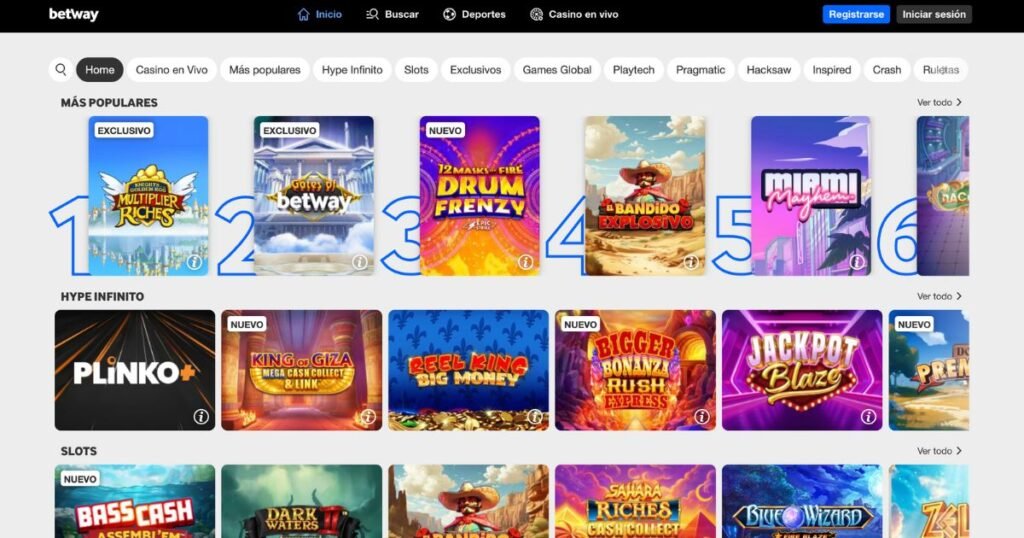Open Miami Mayhem game thumbnail
Screen dimensions: 1024x538
tap(811, 196)
